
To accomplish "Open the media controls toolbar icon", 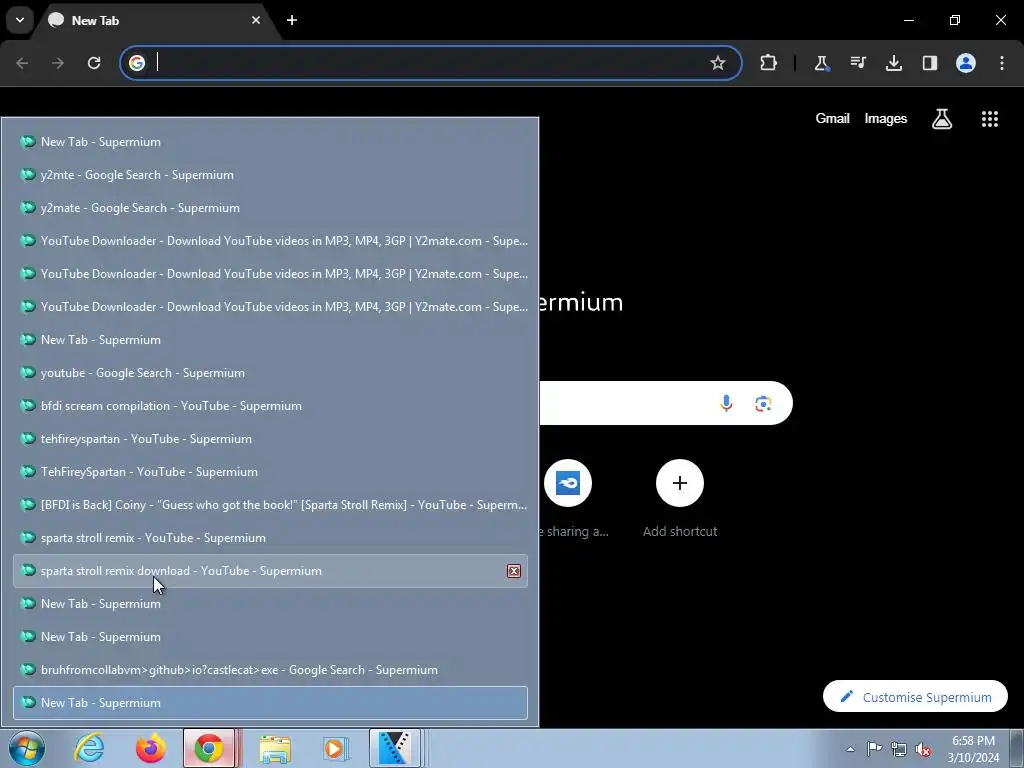I will pyautogui.click(x=857, y=63).
